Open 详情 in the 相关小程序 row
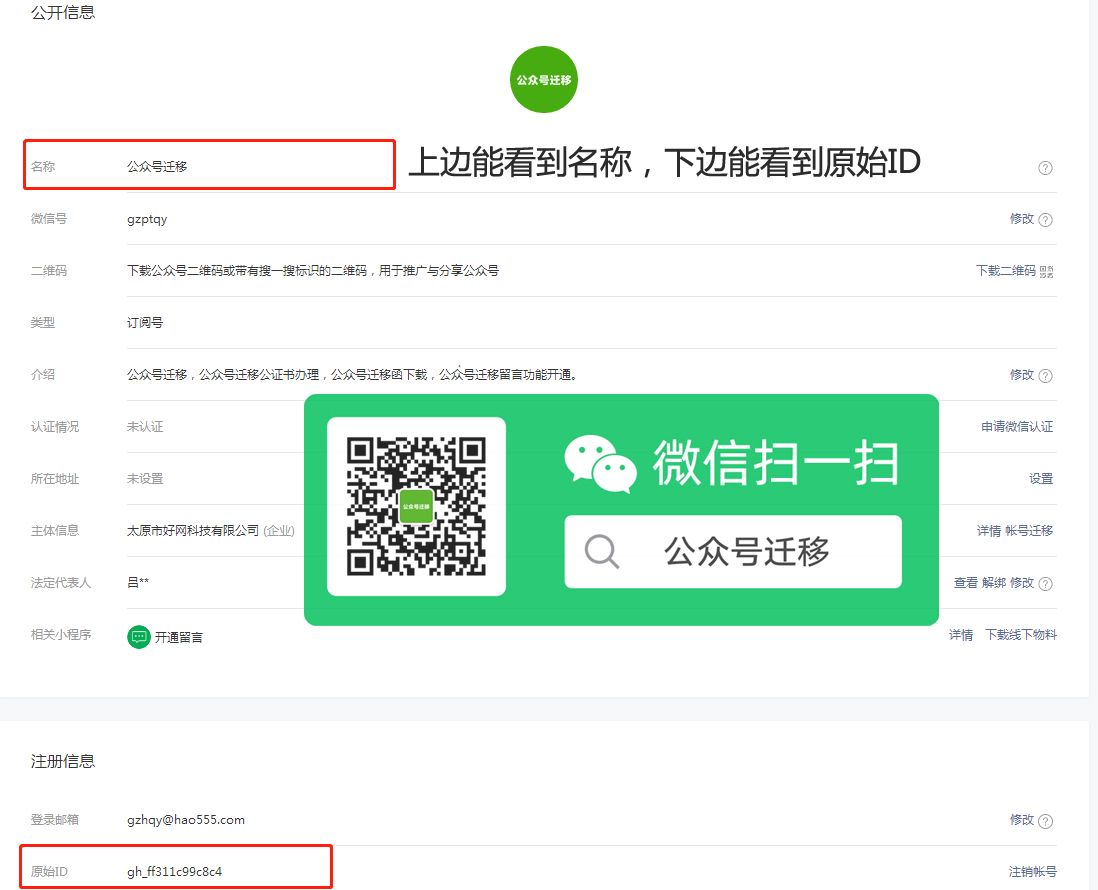Screen dimensions: 1098x890 (961, 634)
